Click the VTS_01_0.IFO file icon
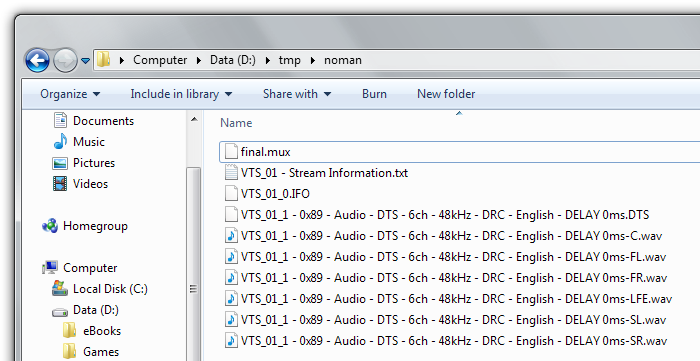The width and height of the screenshot is (700, 361). tap(231, 194)
